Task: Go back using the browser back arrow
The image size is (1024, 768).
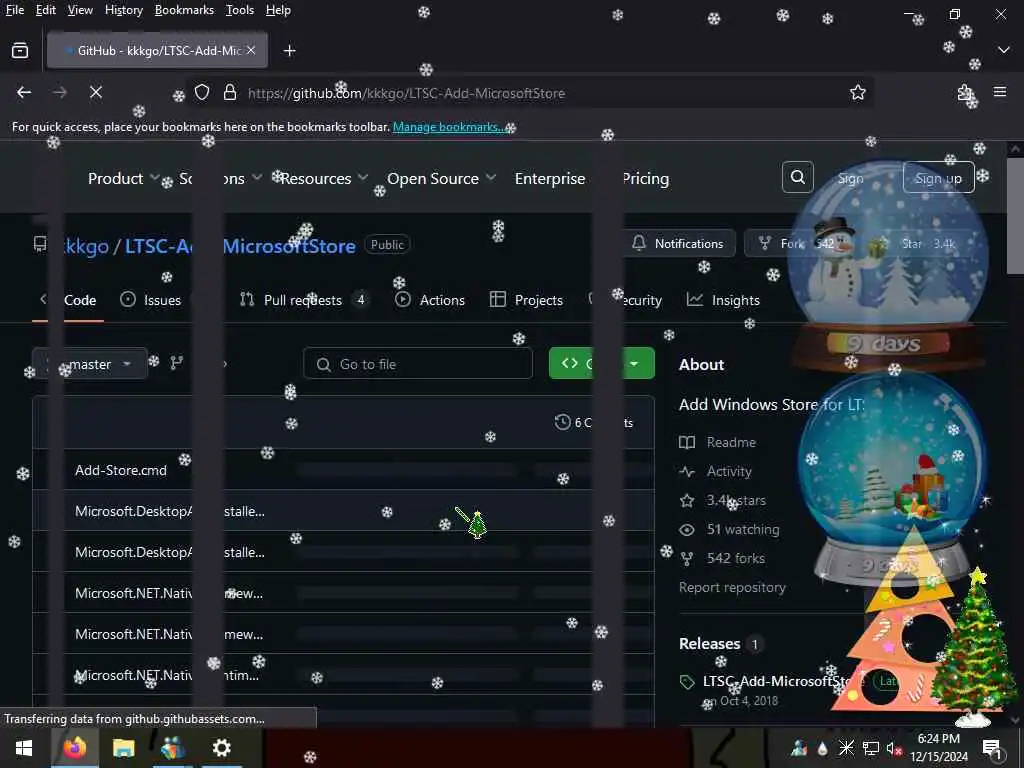Action: click(24, 93)
